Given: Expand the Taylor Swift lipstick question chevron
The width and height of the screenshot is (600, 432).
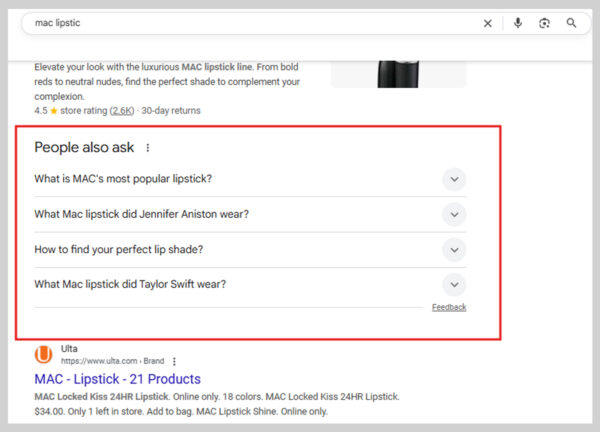Looking at the screenshot, I should tap(454, 285).
